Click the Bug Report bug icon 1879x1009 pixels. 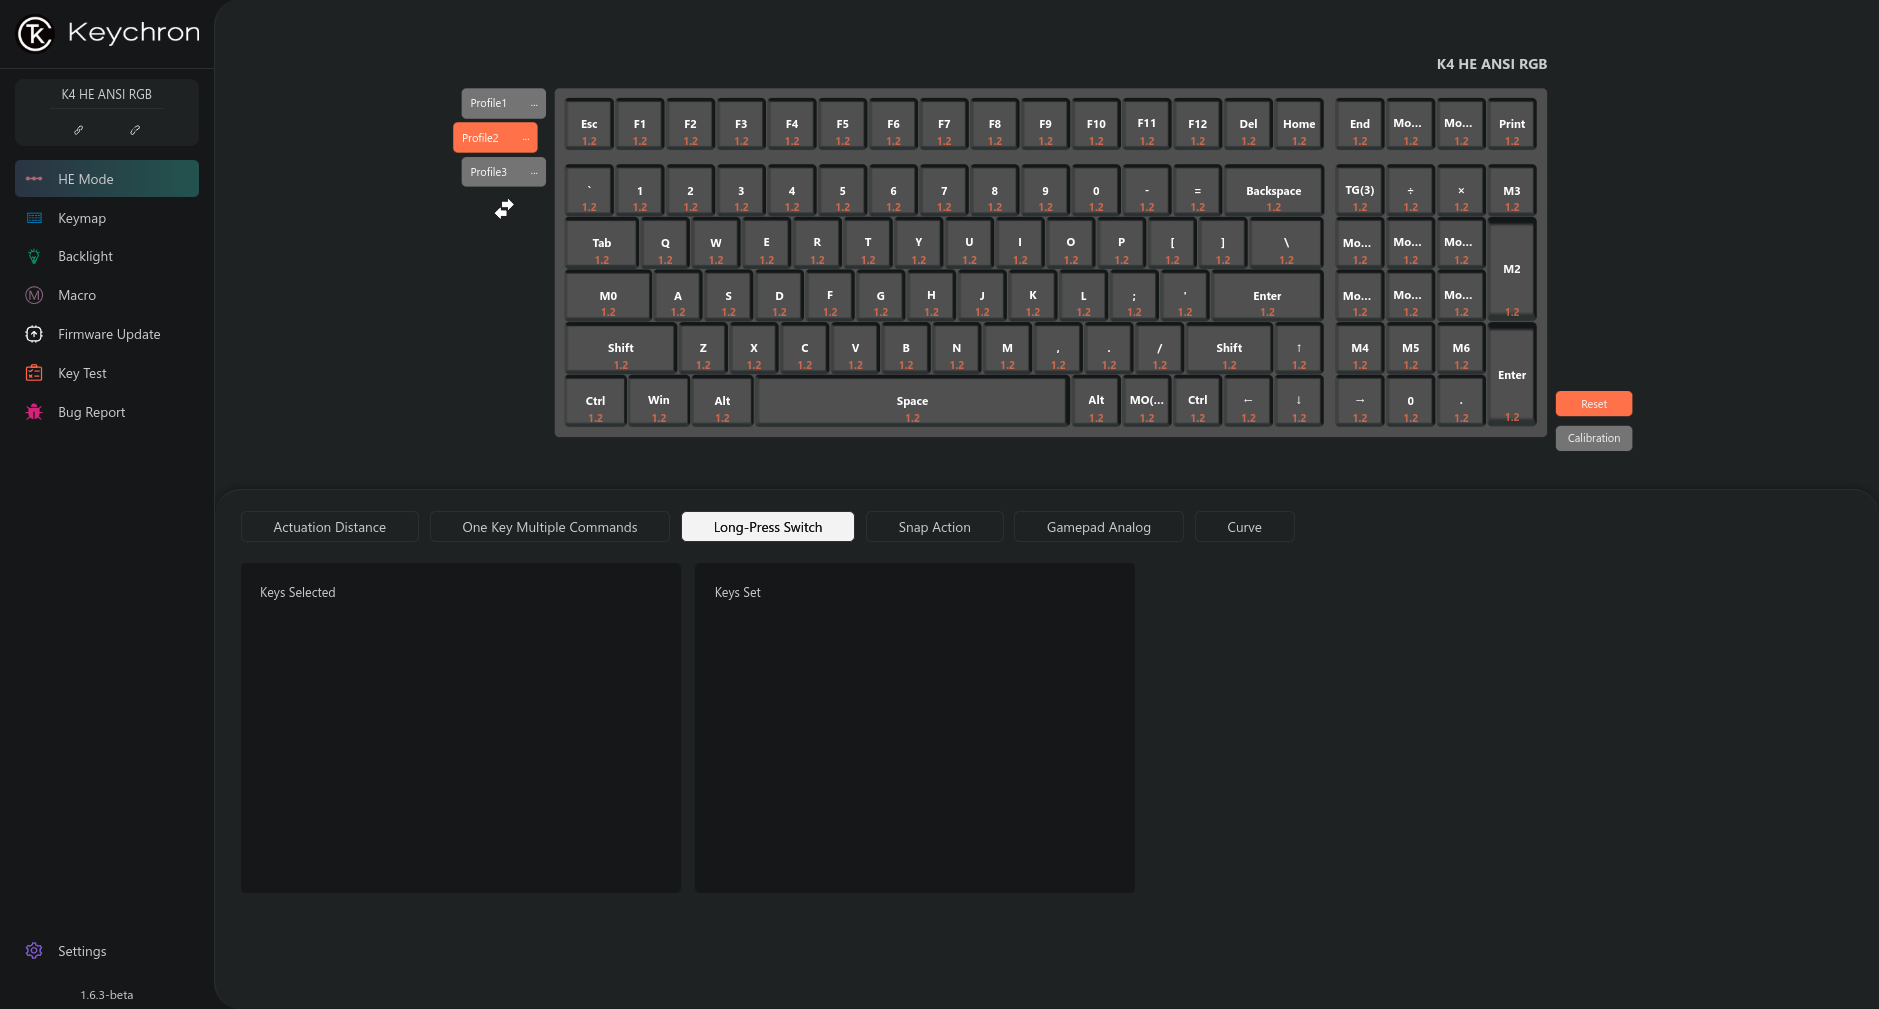click(34, 412)
